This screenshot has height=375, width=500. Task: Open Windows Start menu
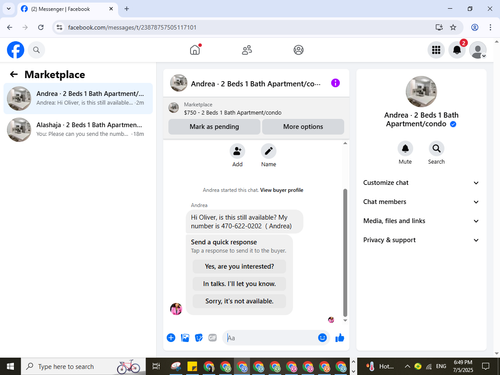tap(10, 367)
